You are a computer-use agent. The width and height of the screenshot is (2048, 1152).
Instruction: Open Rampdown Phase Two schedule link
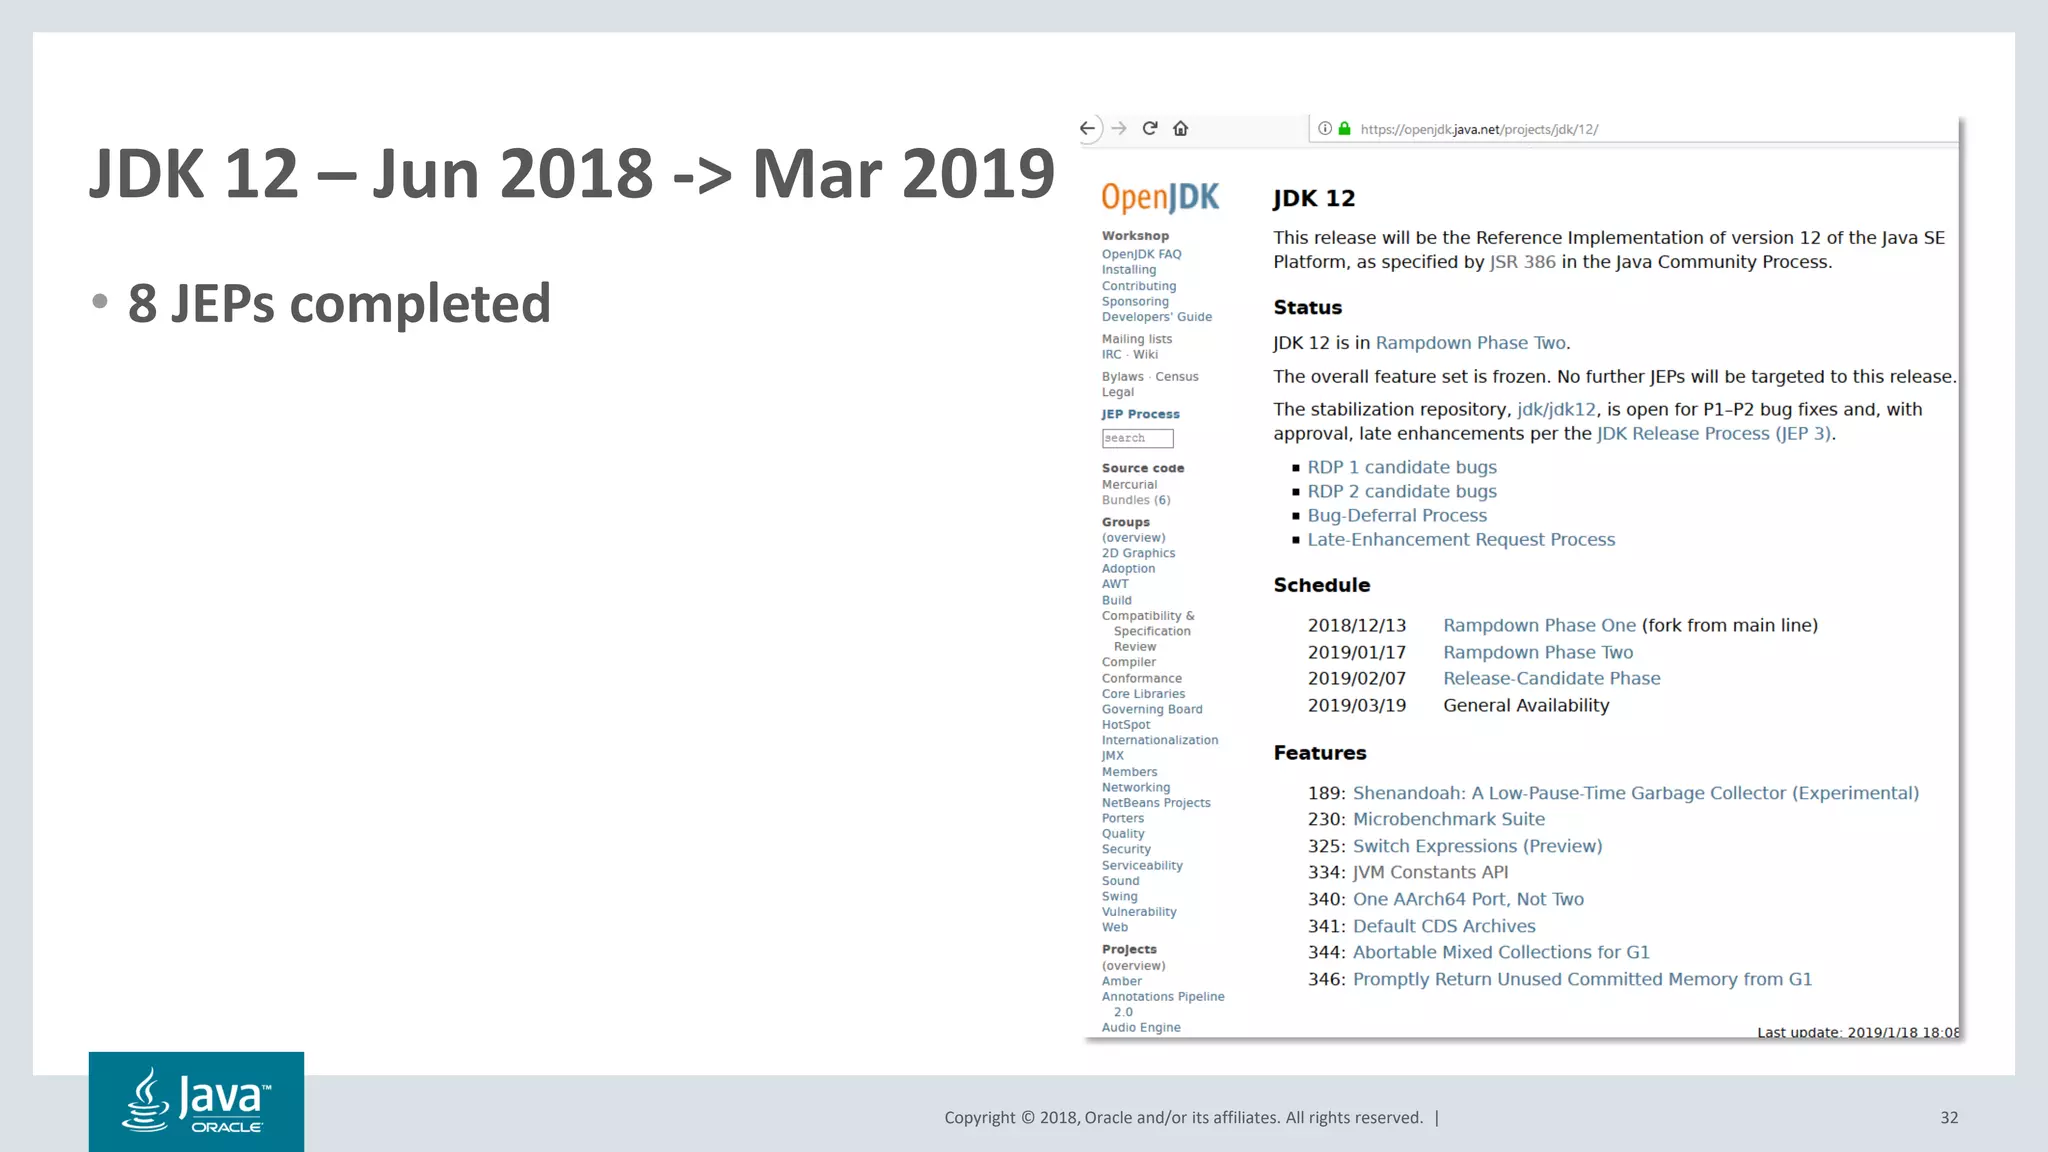pos(1538,652)
